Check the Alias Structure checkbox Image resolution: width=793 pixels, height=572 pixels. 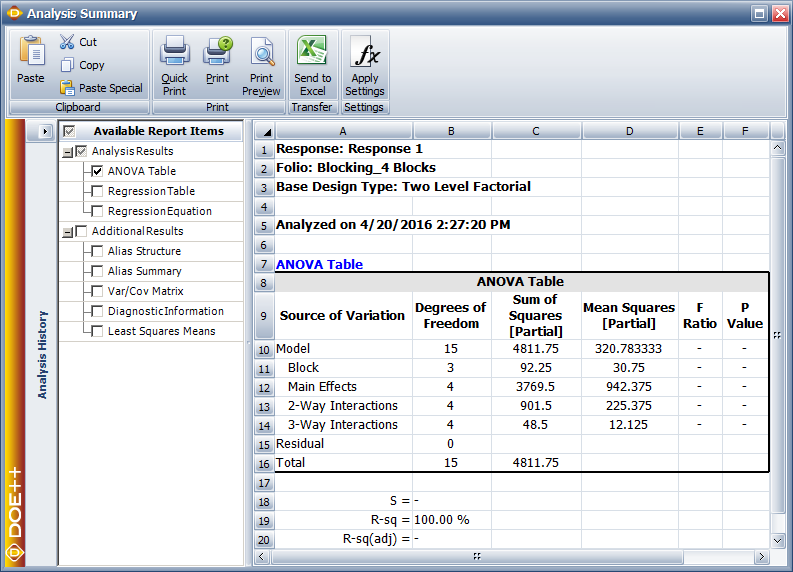click(97, 251)
